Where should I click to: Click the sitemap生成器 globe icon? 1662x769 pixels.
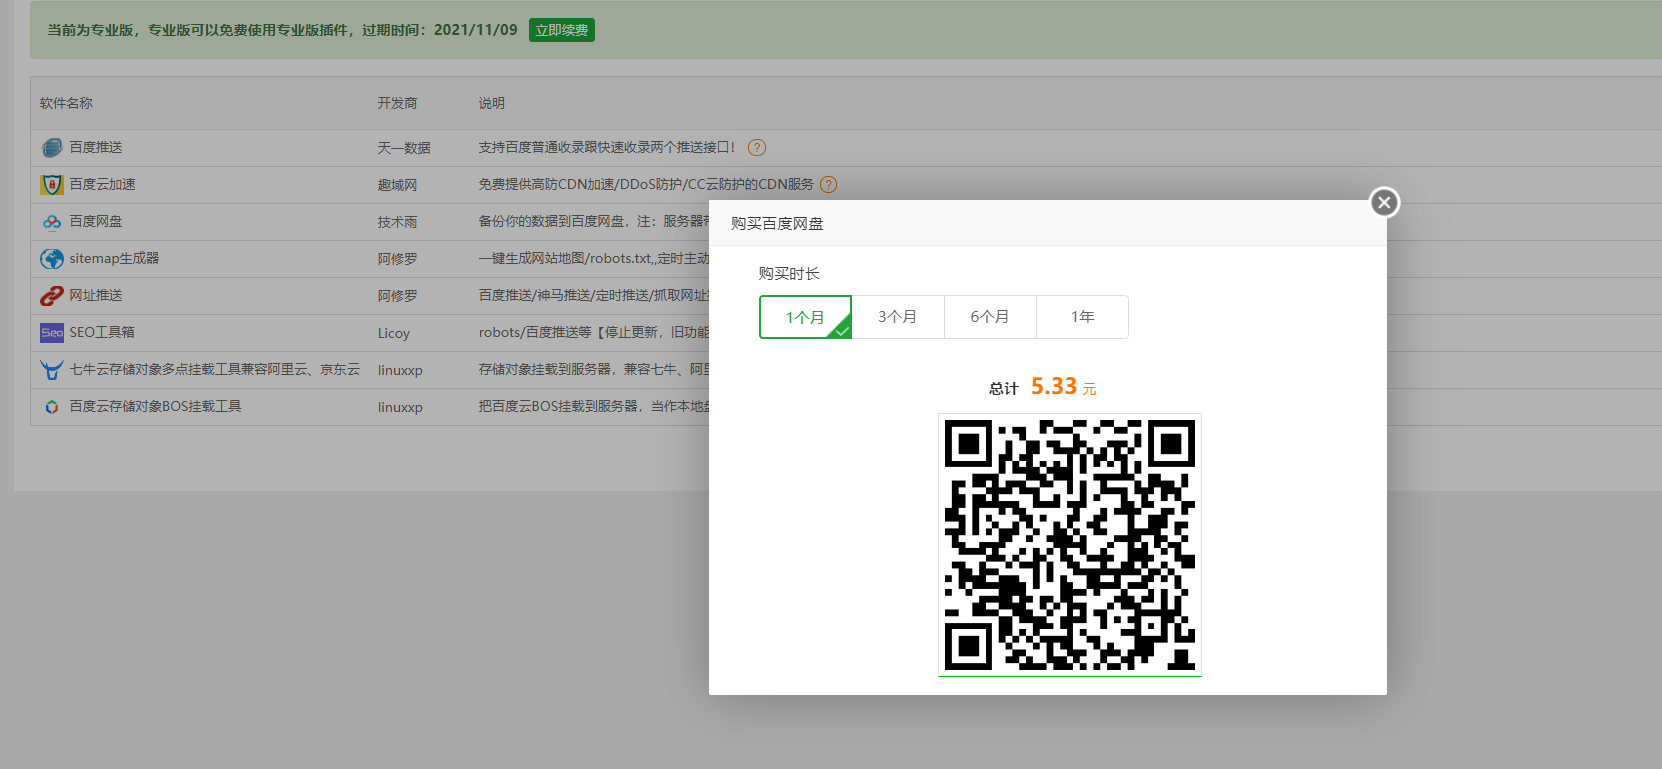[52, 259]
